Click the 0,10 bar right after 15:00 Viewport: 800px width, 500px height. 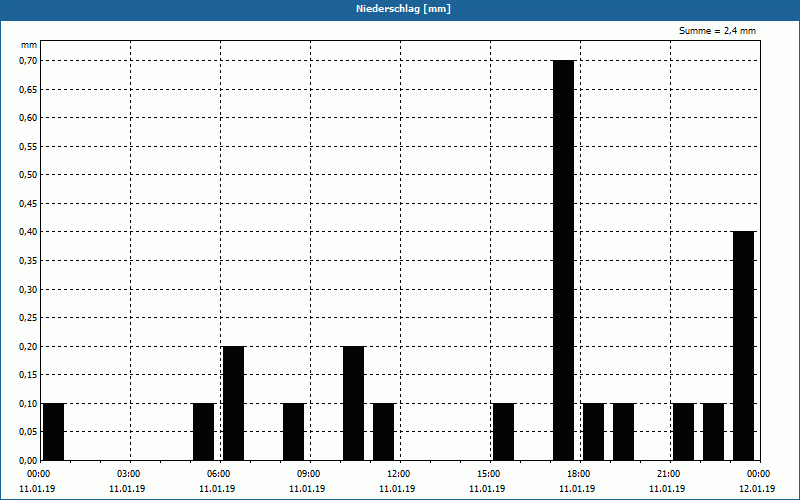[504, 432]
